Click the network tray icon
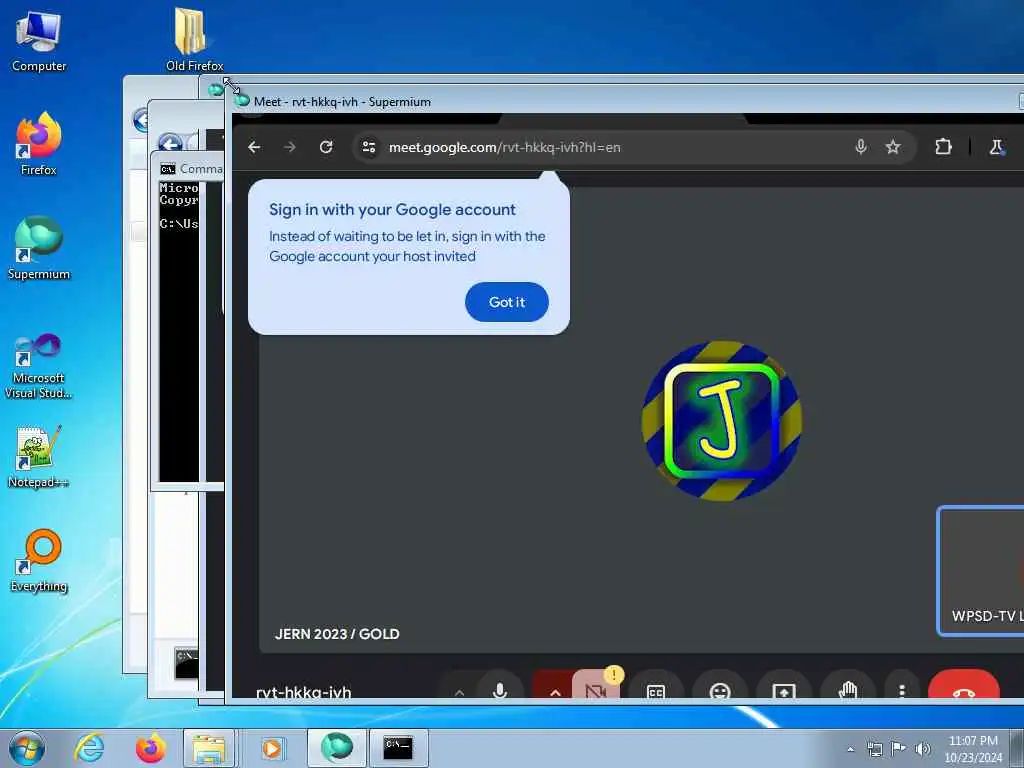Image resolution: width=1024 pixels, height=768 pixels. point(874,748)
